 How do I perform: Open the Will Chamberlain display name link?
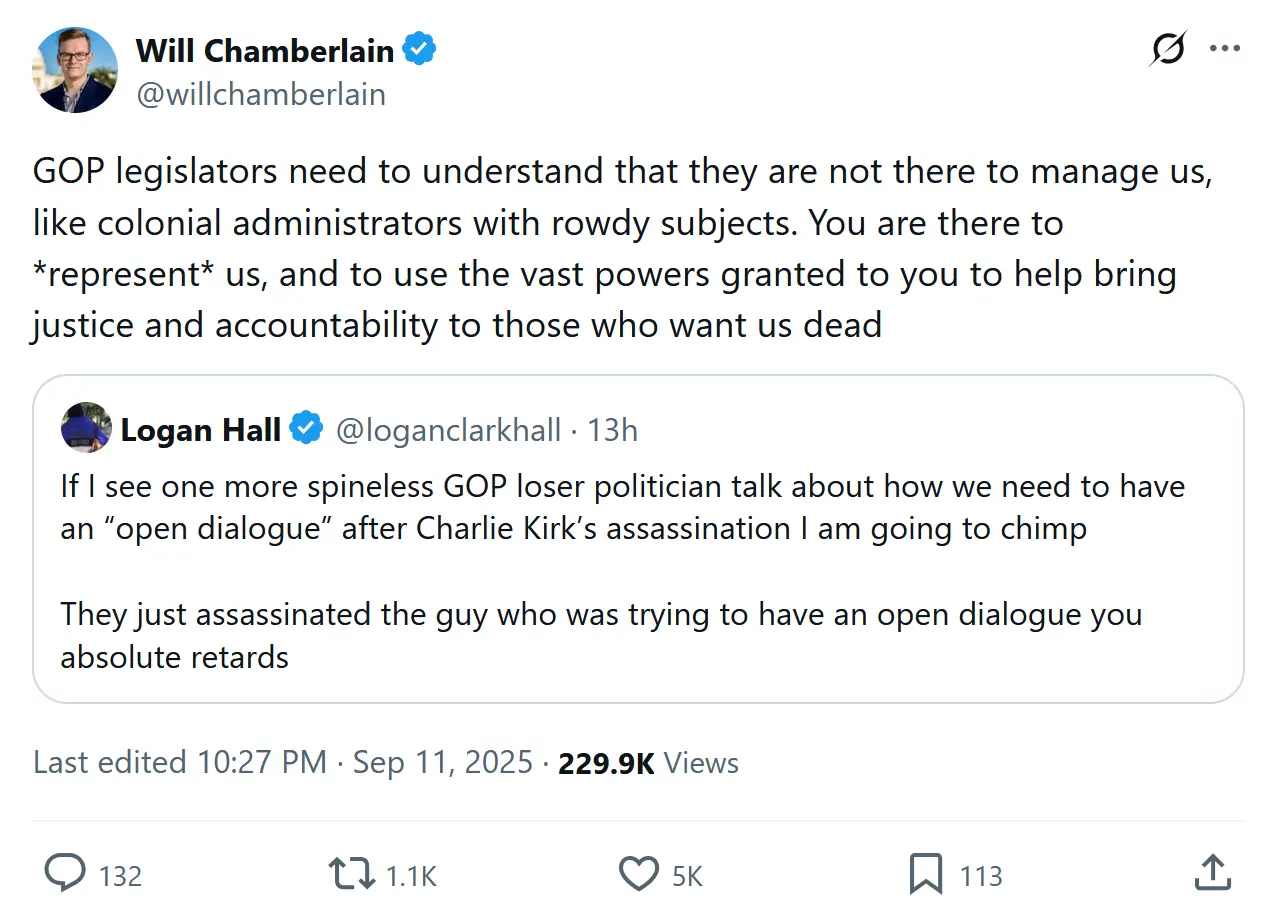point(264,48)
